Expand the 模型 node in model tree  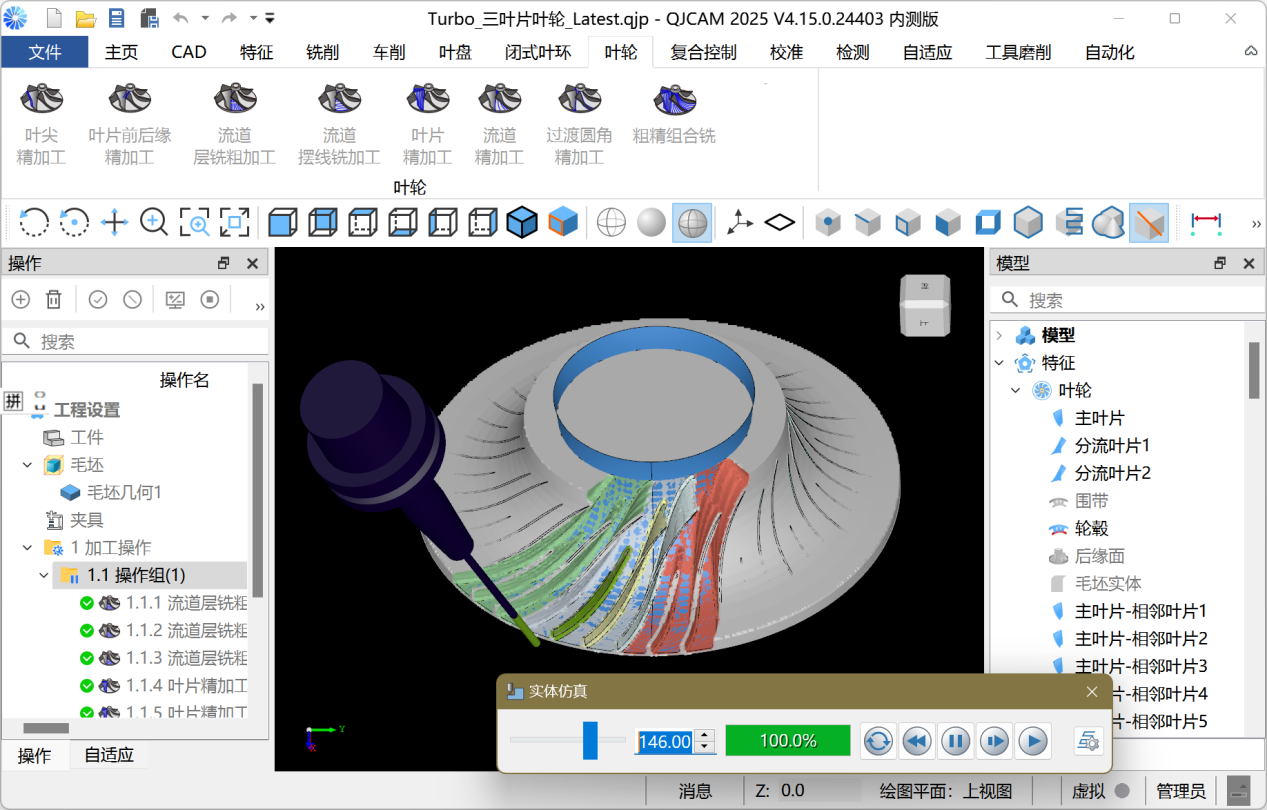coord(998,336)
